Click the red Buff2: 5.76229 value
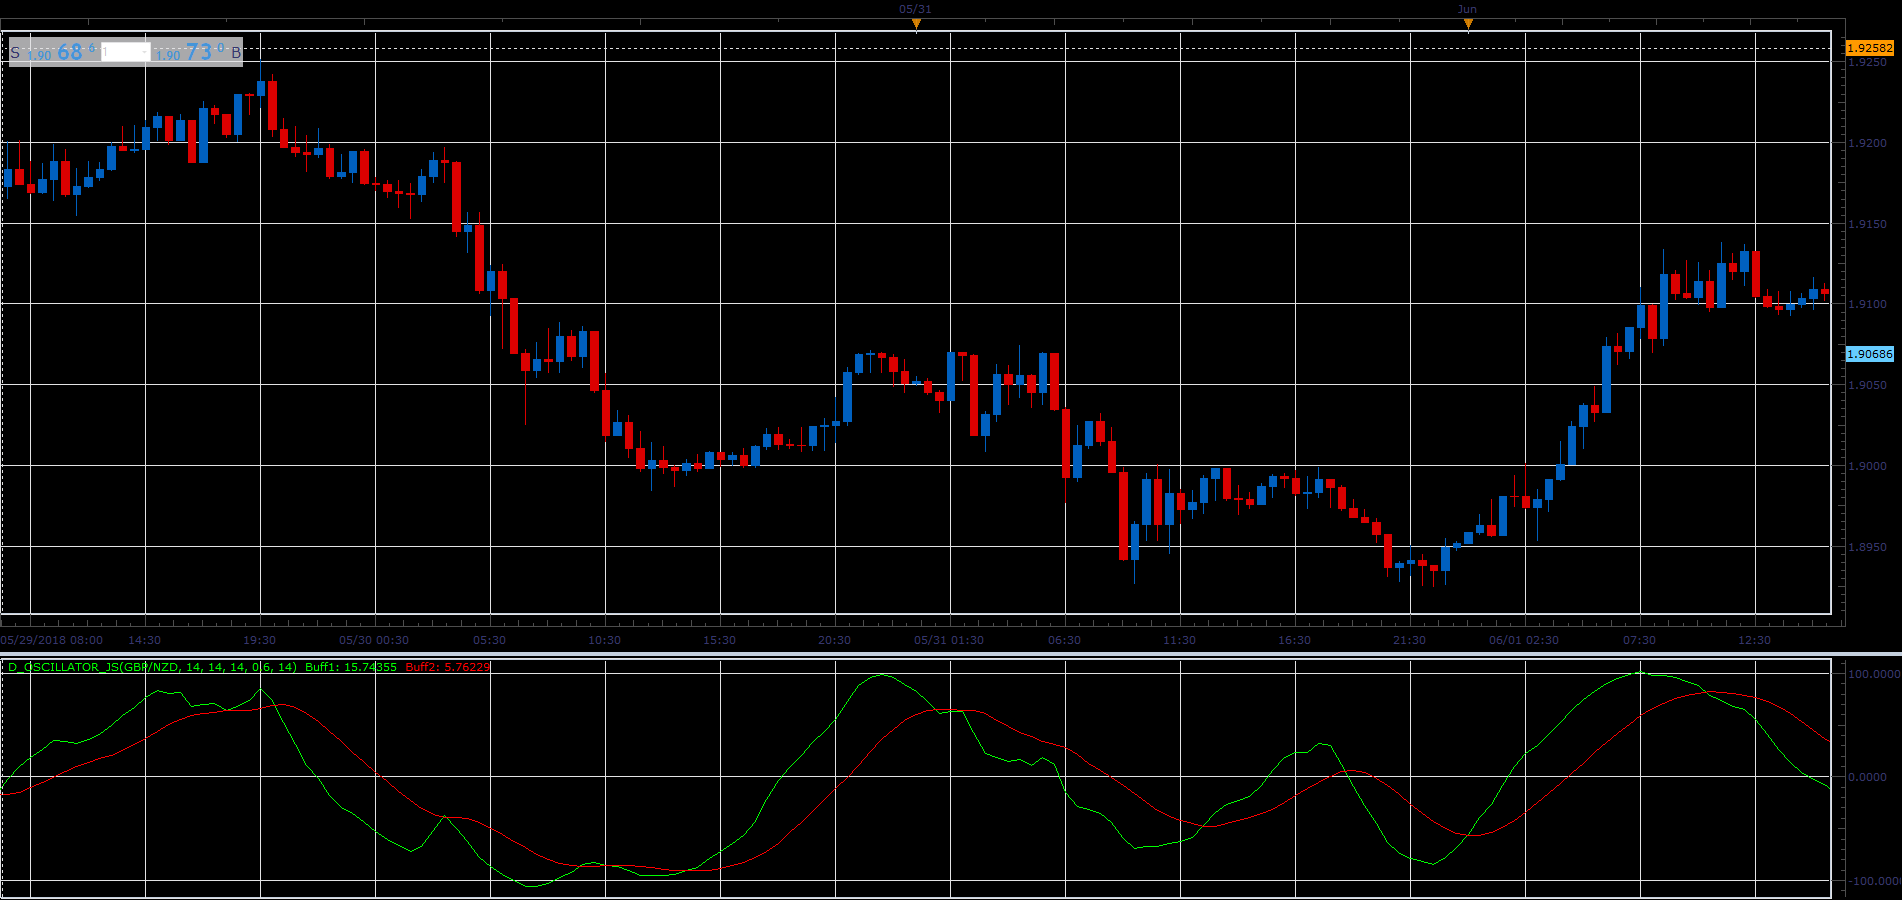1902x900 pixels. pyautogui.click(x=448, y=667)
